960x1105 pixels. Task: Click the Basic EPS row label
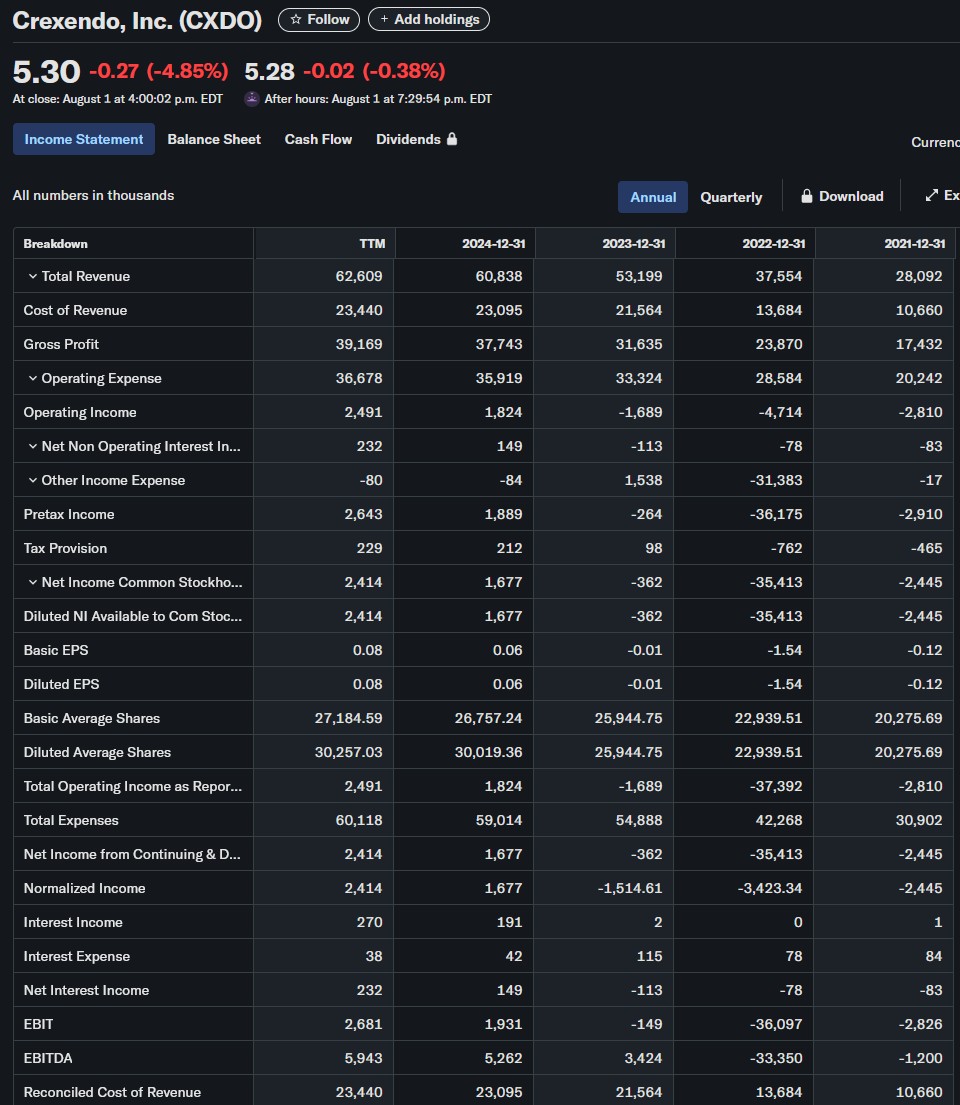[56, 650]
